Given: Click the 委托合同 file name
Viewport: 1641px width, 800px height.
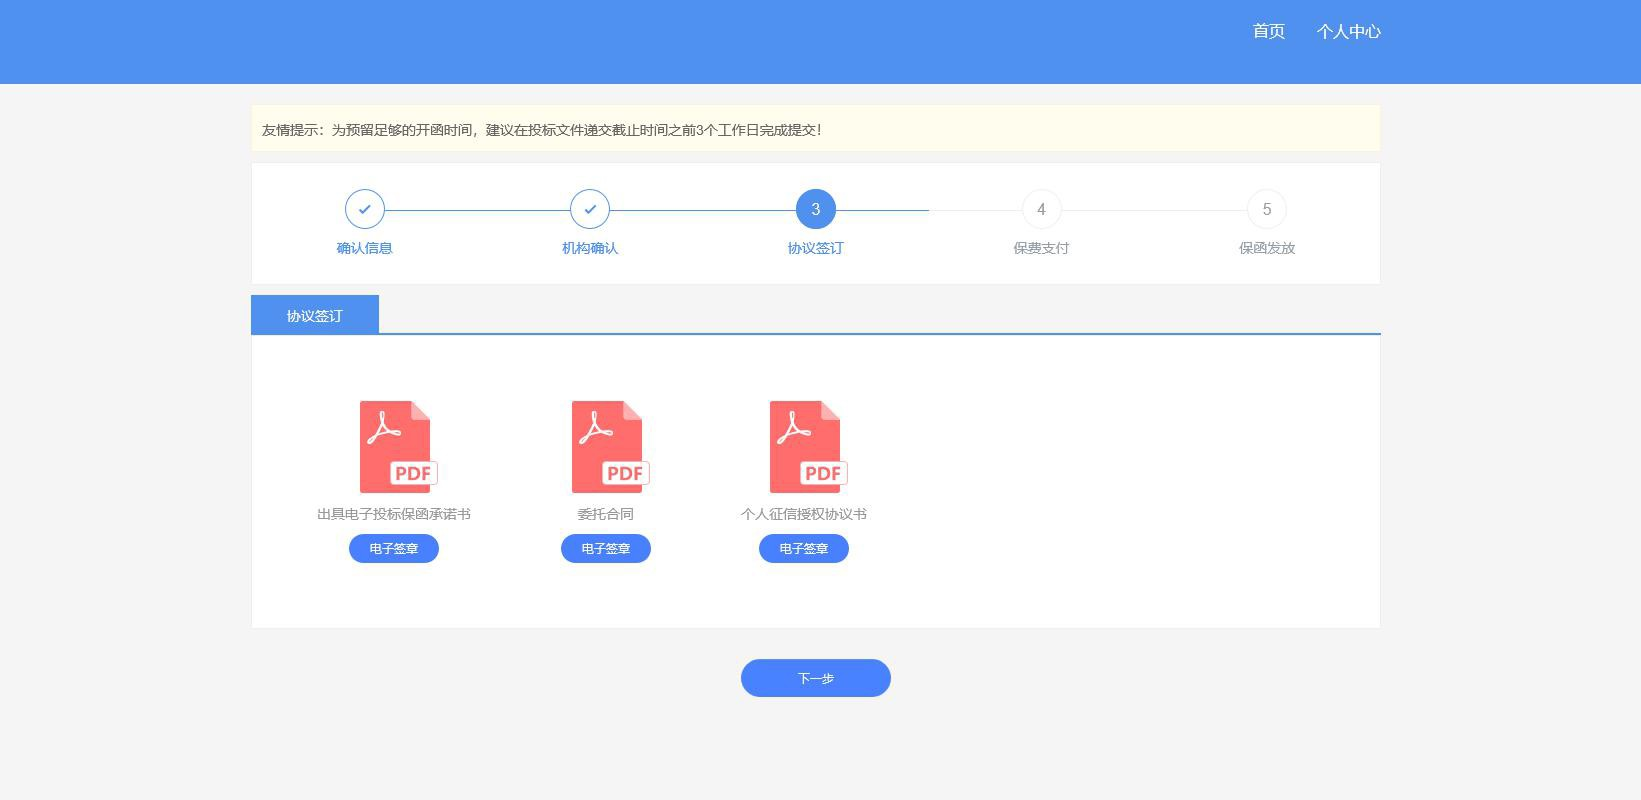Looking at the screenshot, I should pyautogui.click(x=606, y=514).
